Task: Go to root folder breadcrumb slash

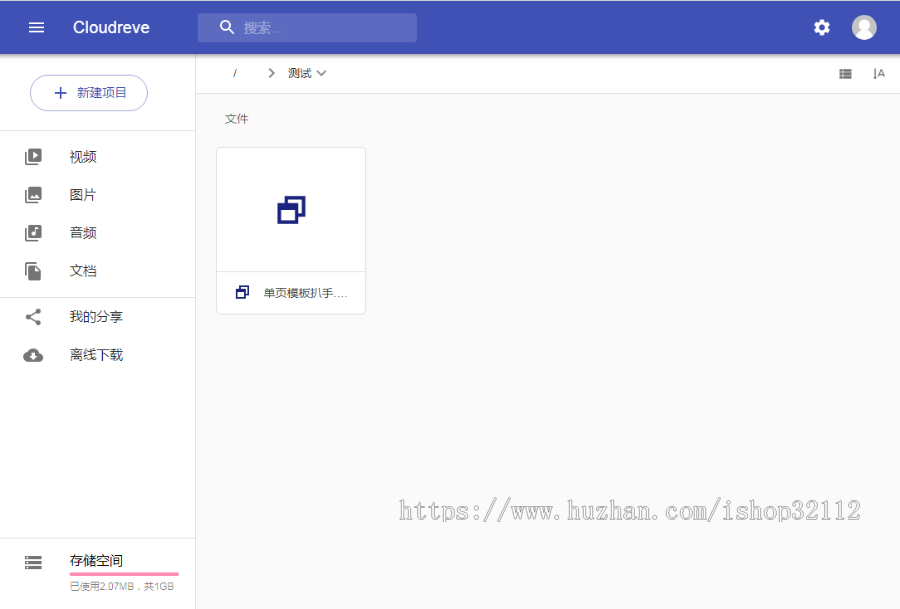Action: coord(235,73)
